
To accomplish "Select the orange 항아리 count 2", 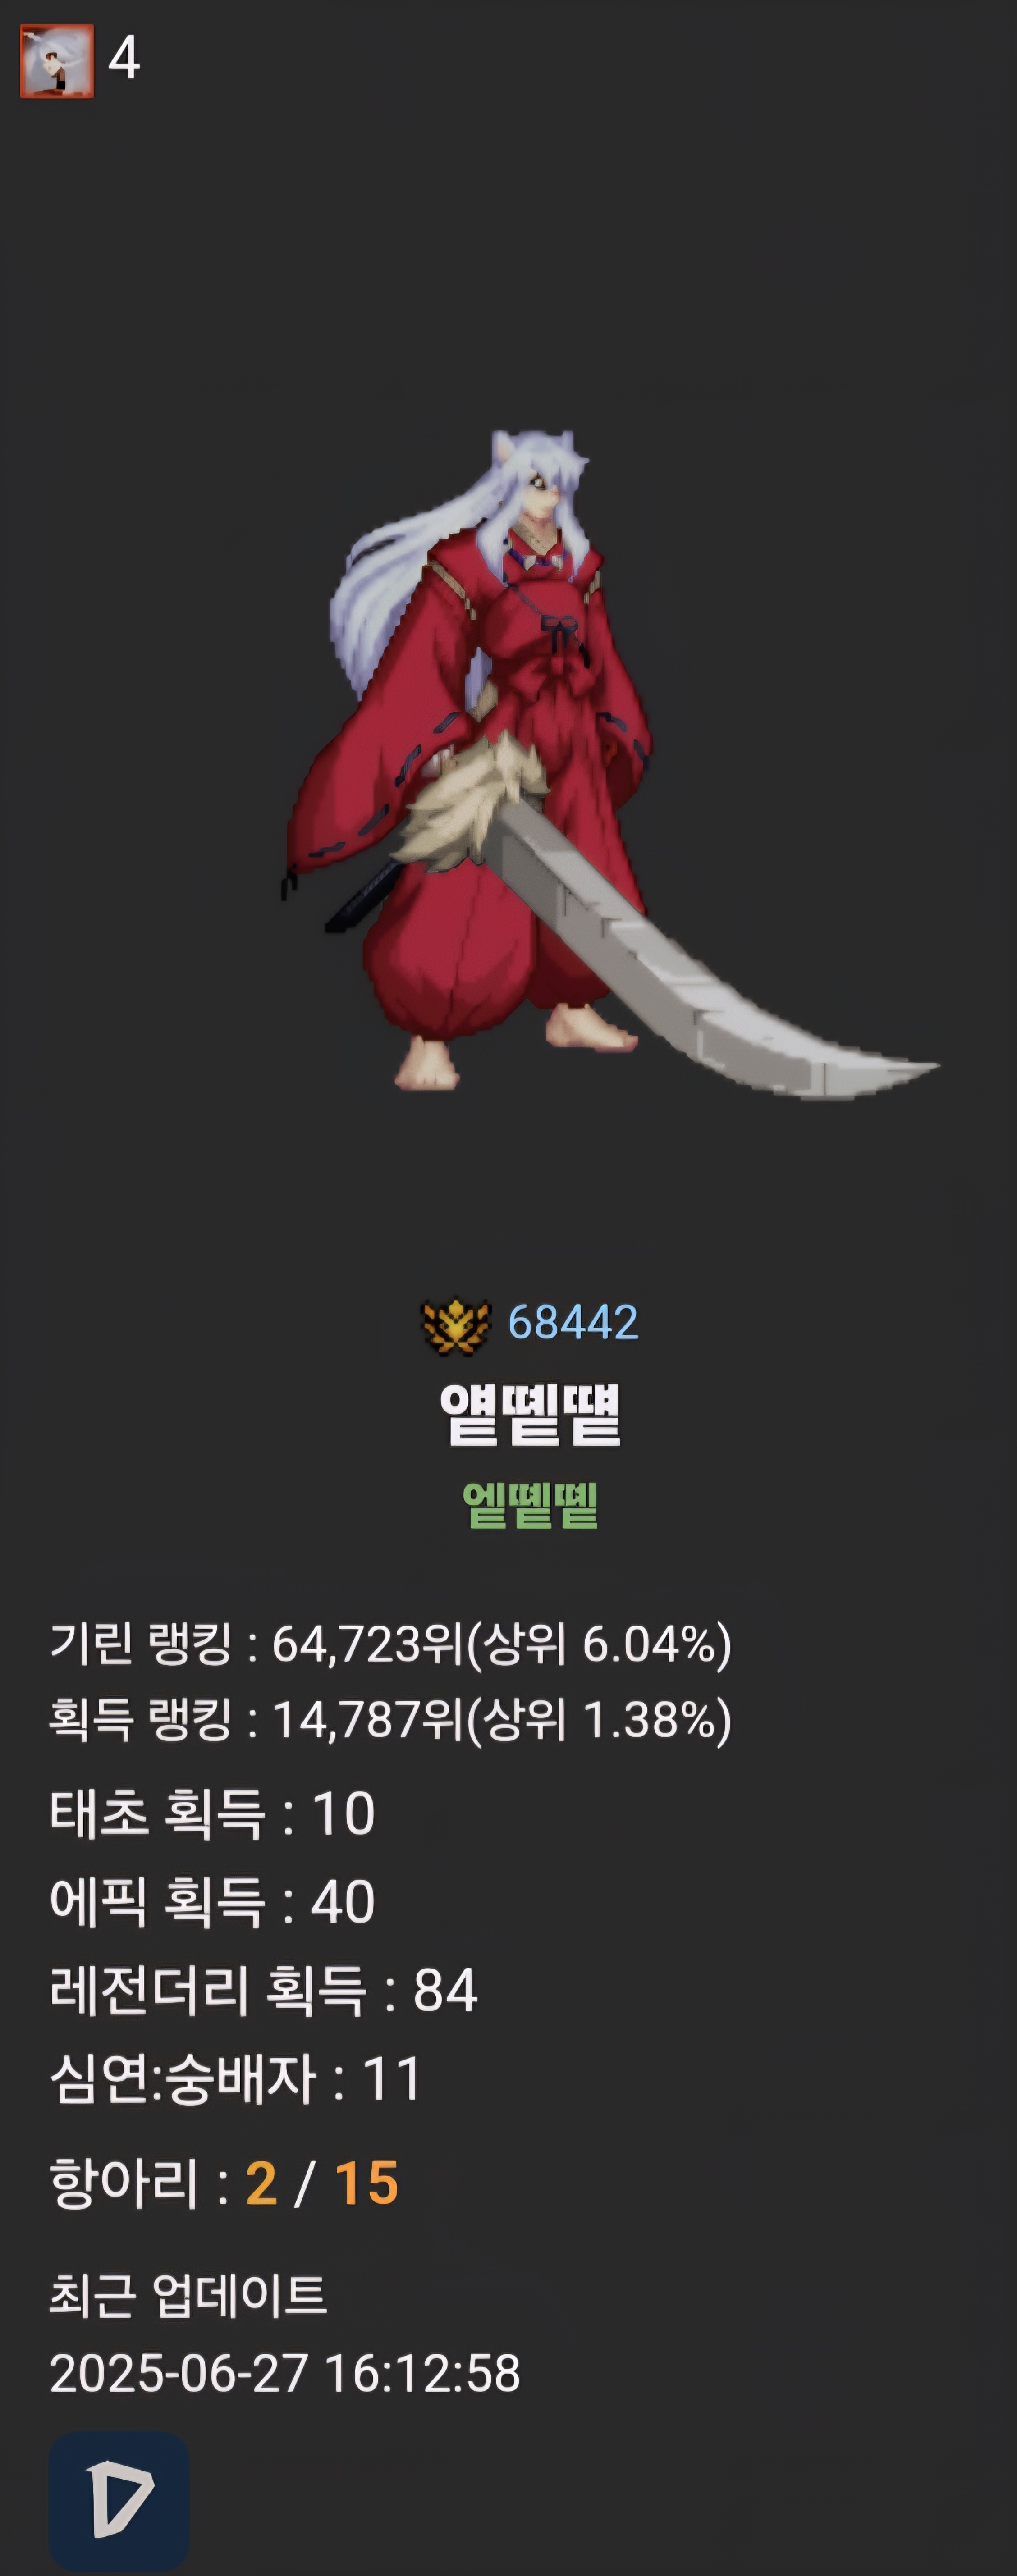I will 261,2184.
